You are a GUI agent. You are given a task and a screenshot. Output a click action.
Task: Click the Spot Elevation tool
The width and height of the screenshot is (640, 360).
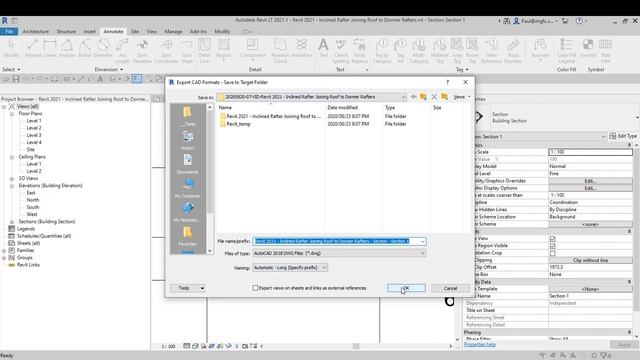coord(142,51)
